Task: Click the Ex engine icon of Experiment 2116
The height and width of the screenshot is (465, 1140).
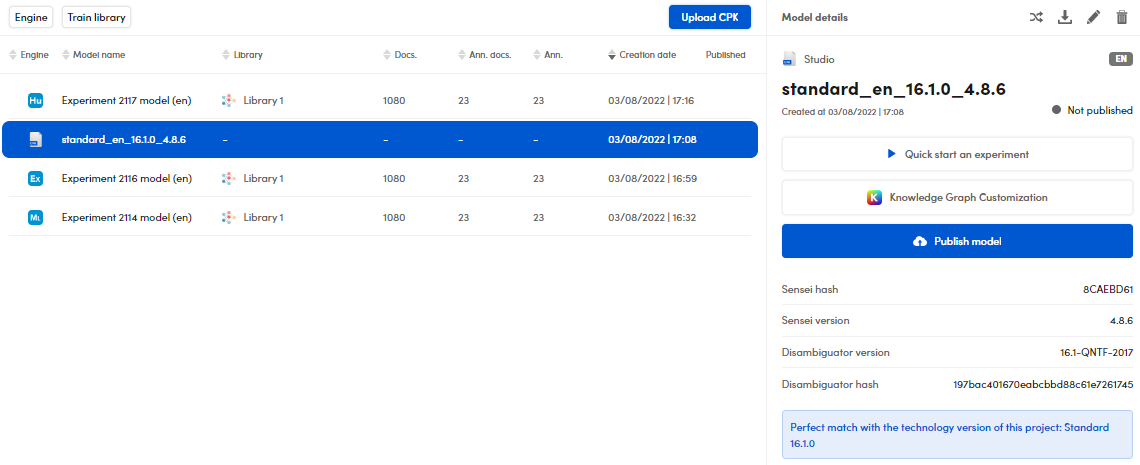Action: click(36, 179)
